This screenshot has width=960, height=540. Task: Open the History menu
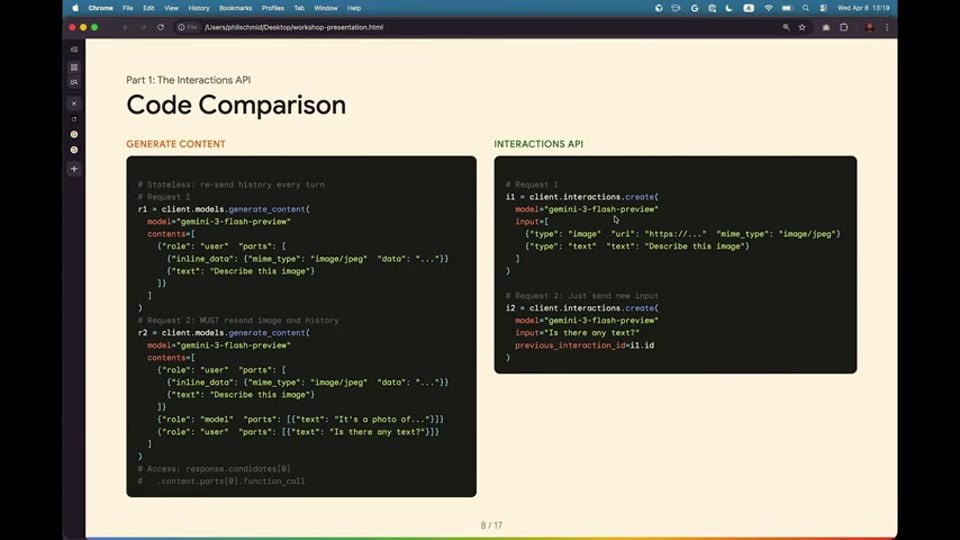(x=198, y=8)
